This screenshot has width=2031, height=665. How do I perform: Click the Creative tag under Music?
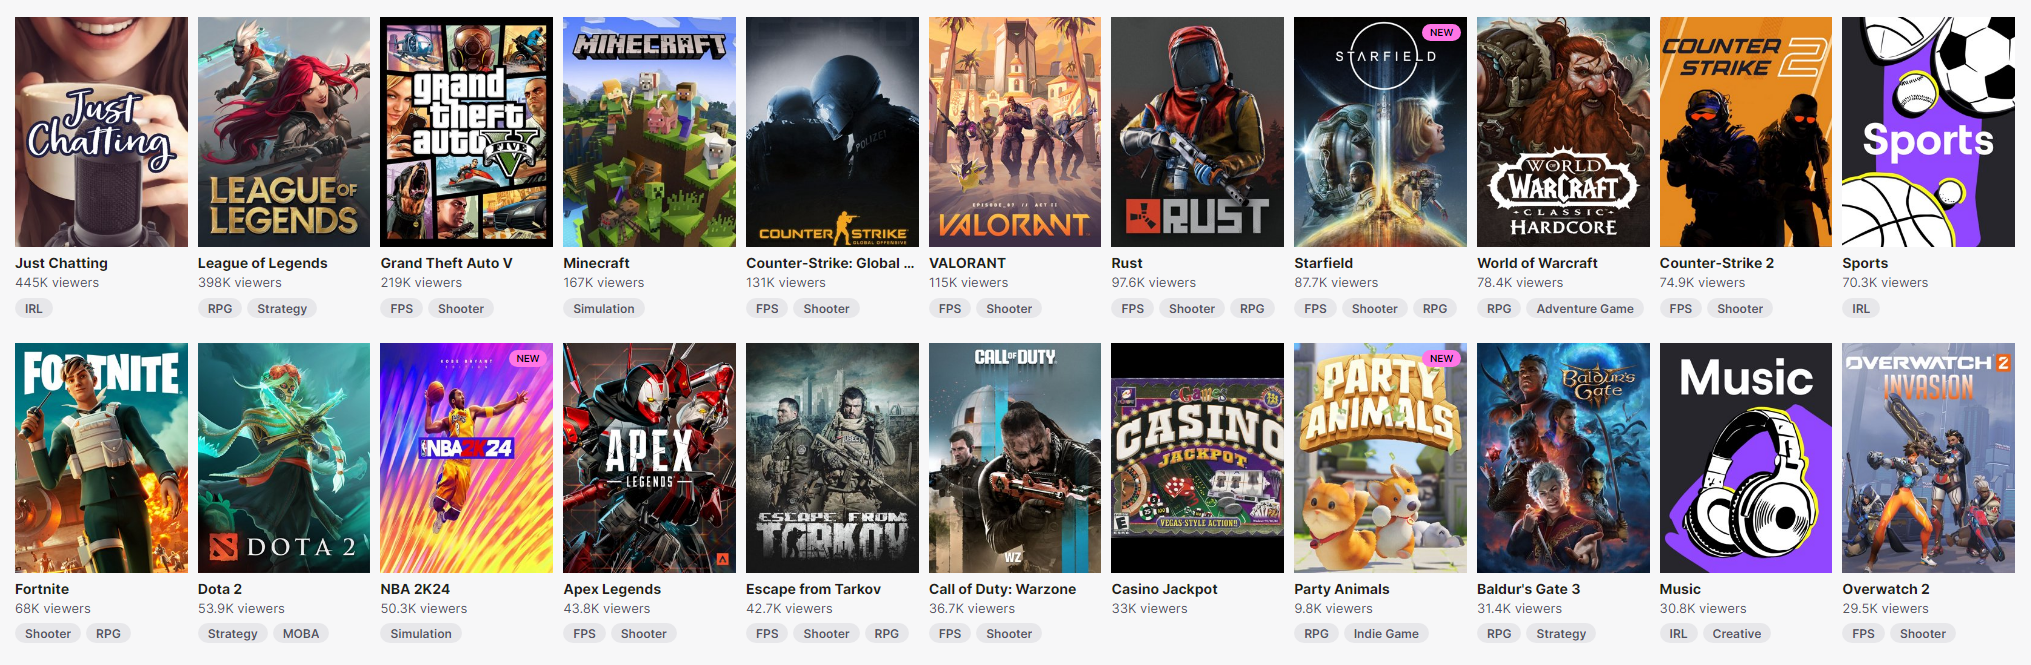tap(1737, 634)
